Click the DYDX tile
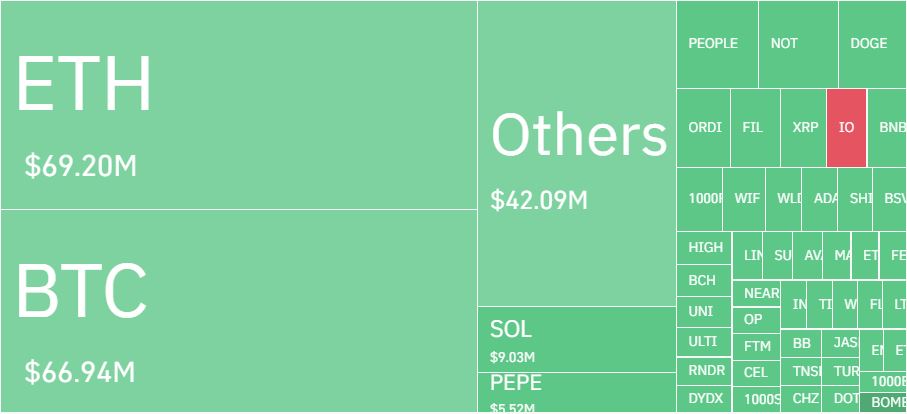907x414 pixels. coord(706,399)
